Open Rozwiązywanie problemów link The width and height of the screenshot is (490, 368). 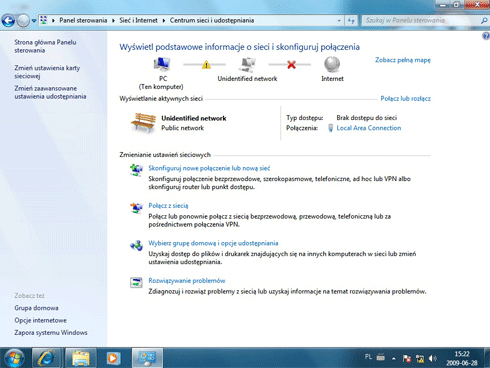[x=187, y=281]
